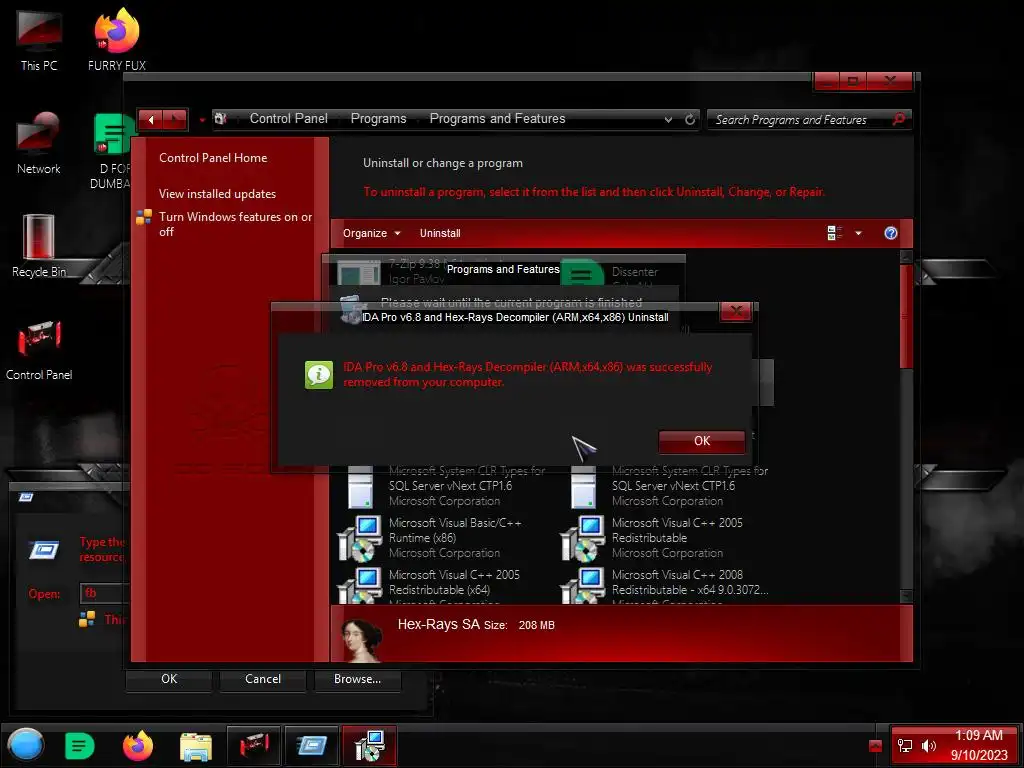The height and width of the screenshot is (768, 1024).
Task: Open the clock showing 1:09 AM
Action: point(978,745)
